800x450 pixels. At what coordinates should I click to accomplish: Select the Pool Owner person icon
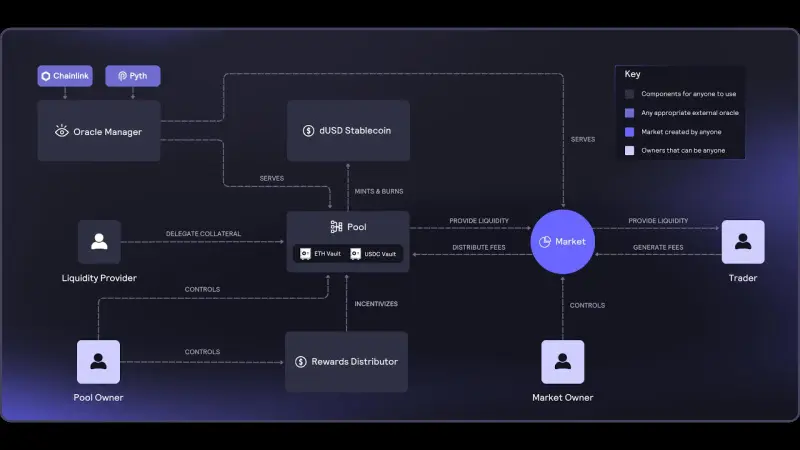[99, 362]
